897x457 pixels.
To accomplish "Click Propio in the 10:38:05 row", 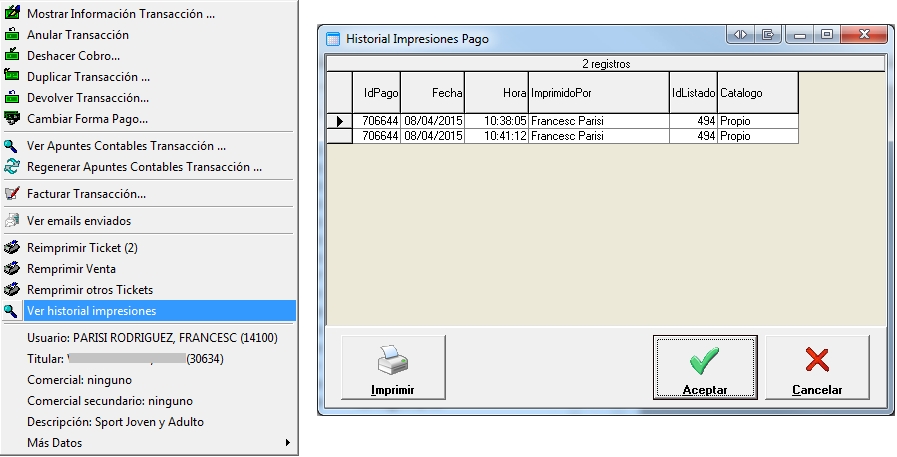I will 758,121.
